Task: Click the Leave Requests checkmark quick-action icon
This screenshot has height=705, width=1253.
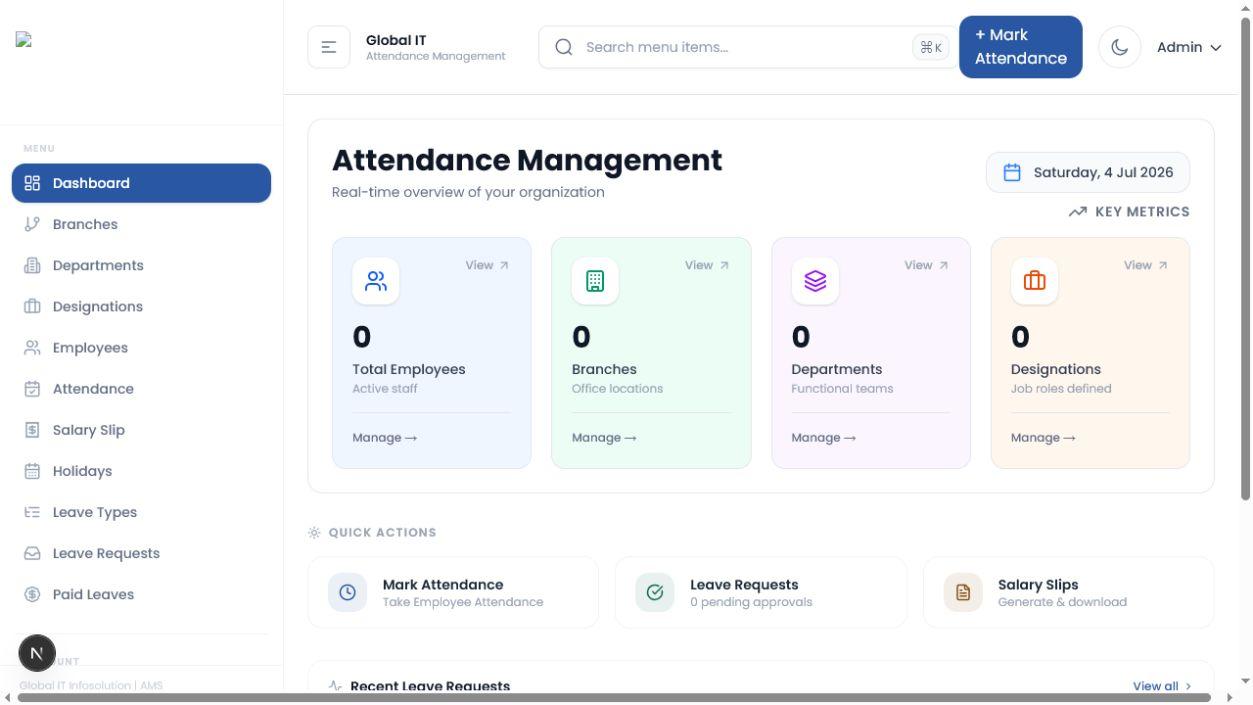Action: 655,592
